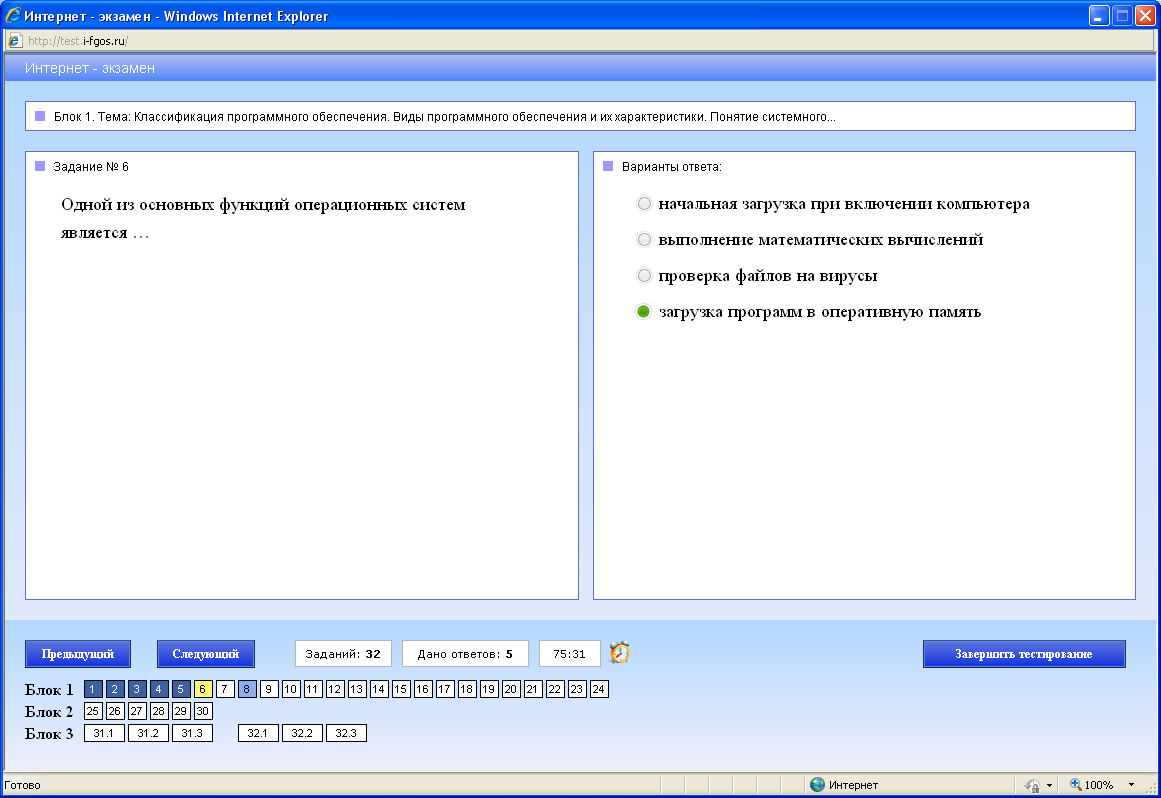Screen dimensions: 1161x798
Task: Go to question 5 box
Action: [181, 689]
